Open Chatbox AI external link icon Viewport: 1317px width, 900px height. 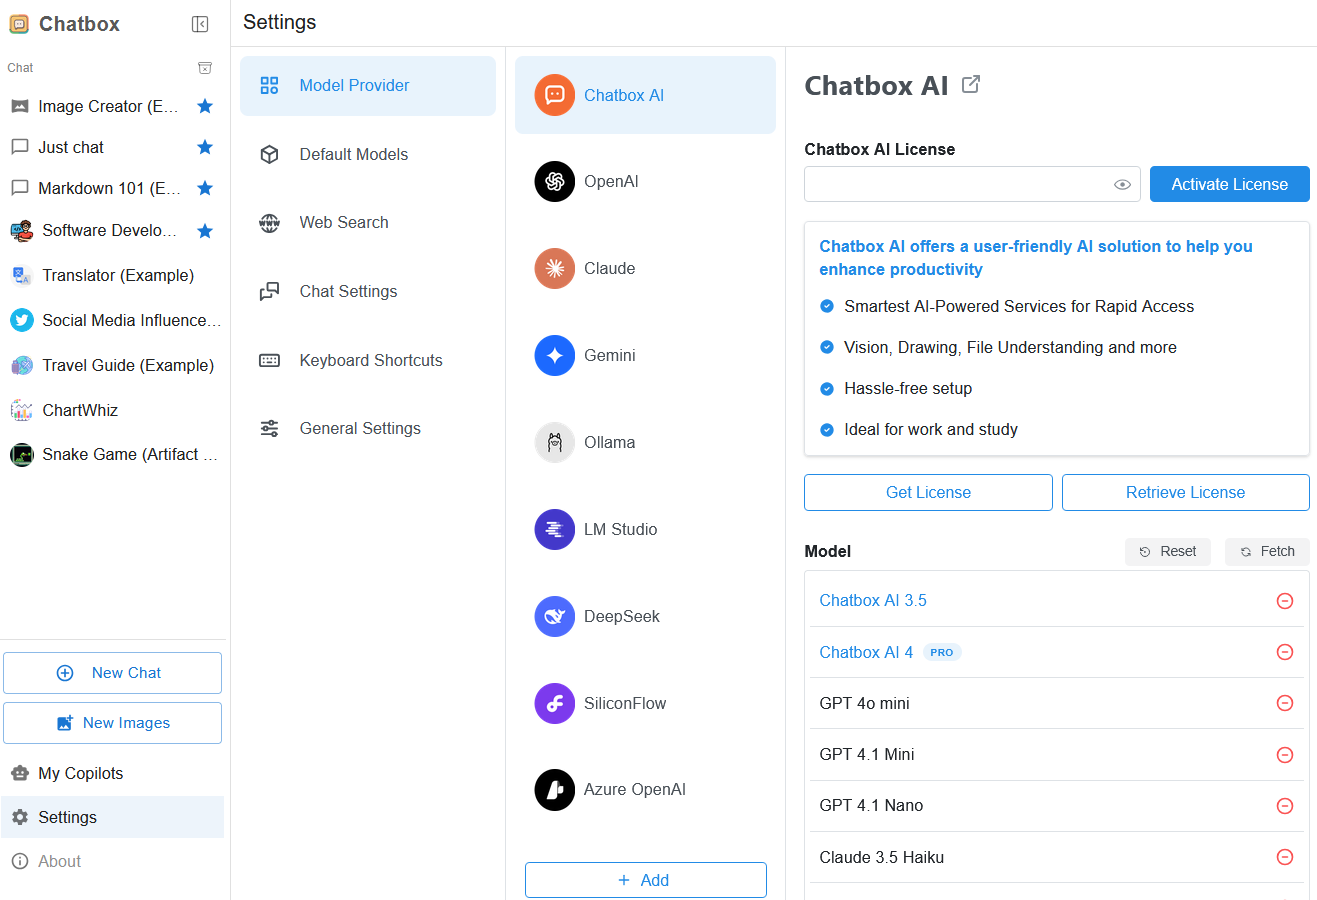coord(971,85)
